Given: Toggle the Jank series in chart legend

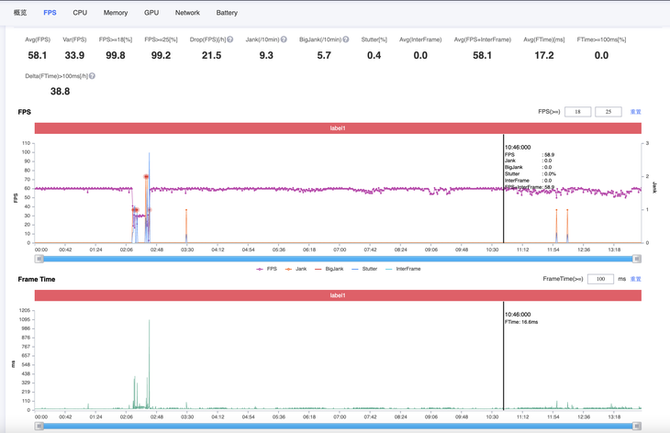Looking at the screenshot, I should point(297,268).
